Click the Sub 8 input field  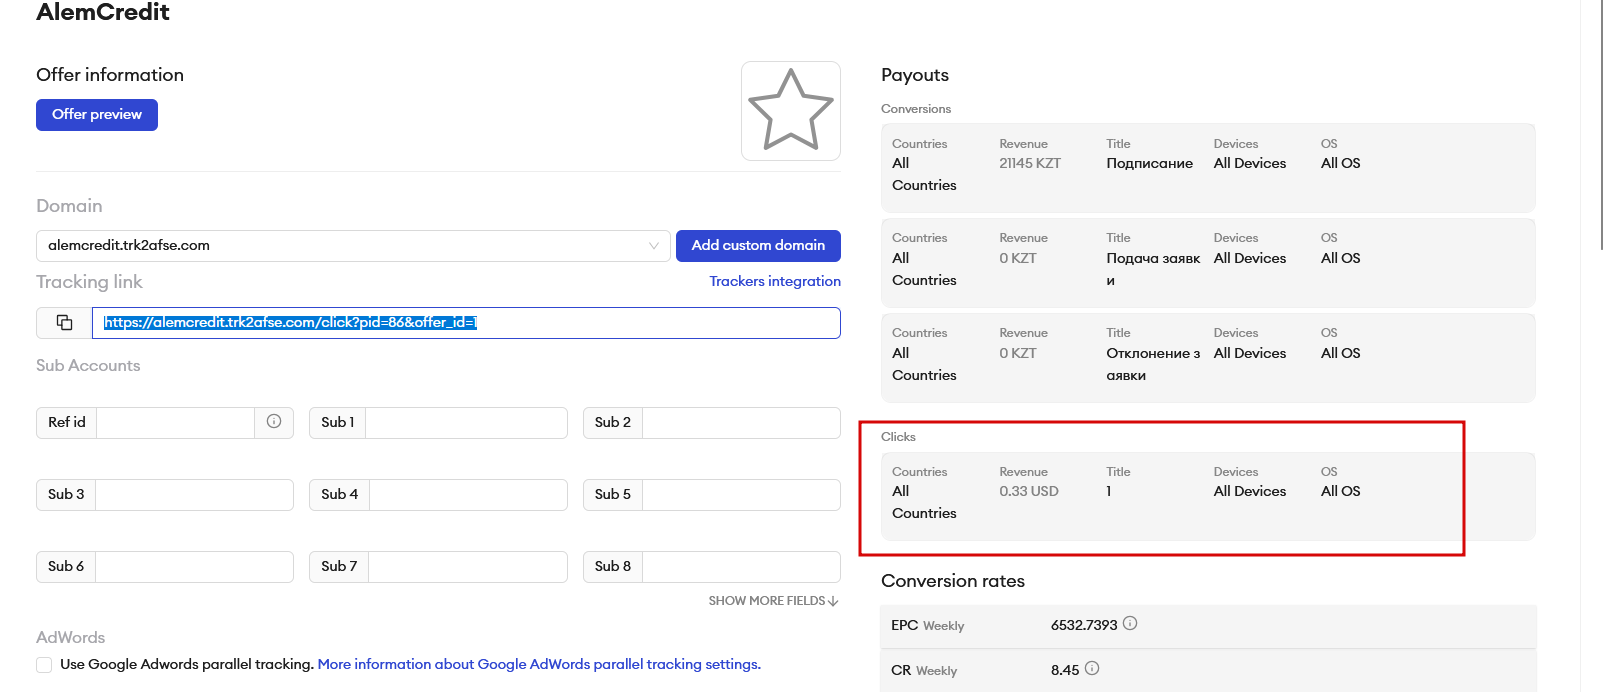[x=741, y=567]
